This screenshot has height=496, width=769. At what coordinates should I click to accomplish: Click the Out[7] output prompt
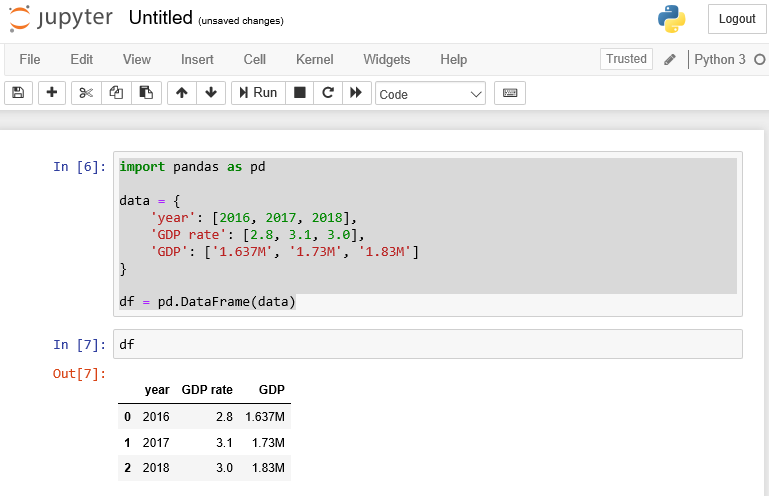(79, 374)
